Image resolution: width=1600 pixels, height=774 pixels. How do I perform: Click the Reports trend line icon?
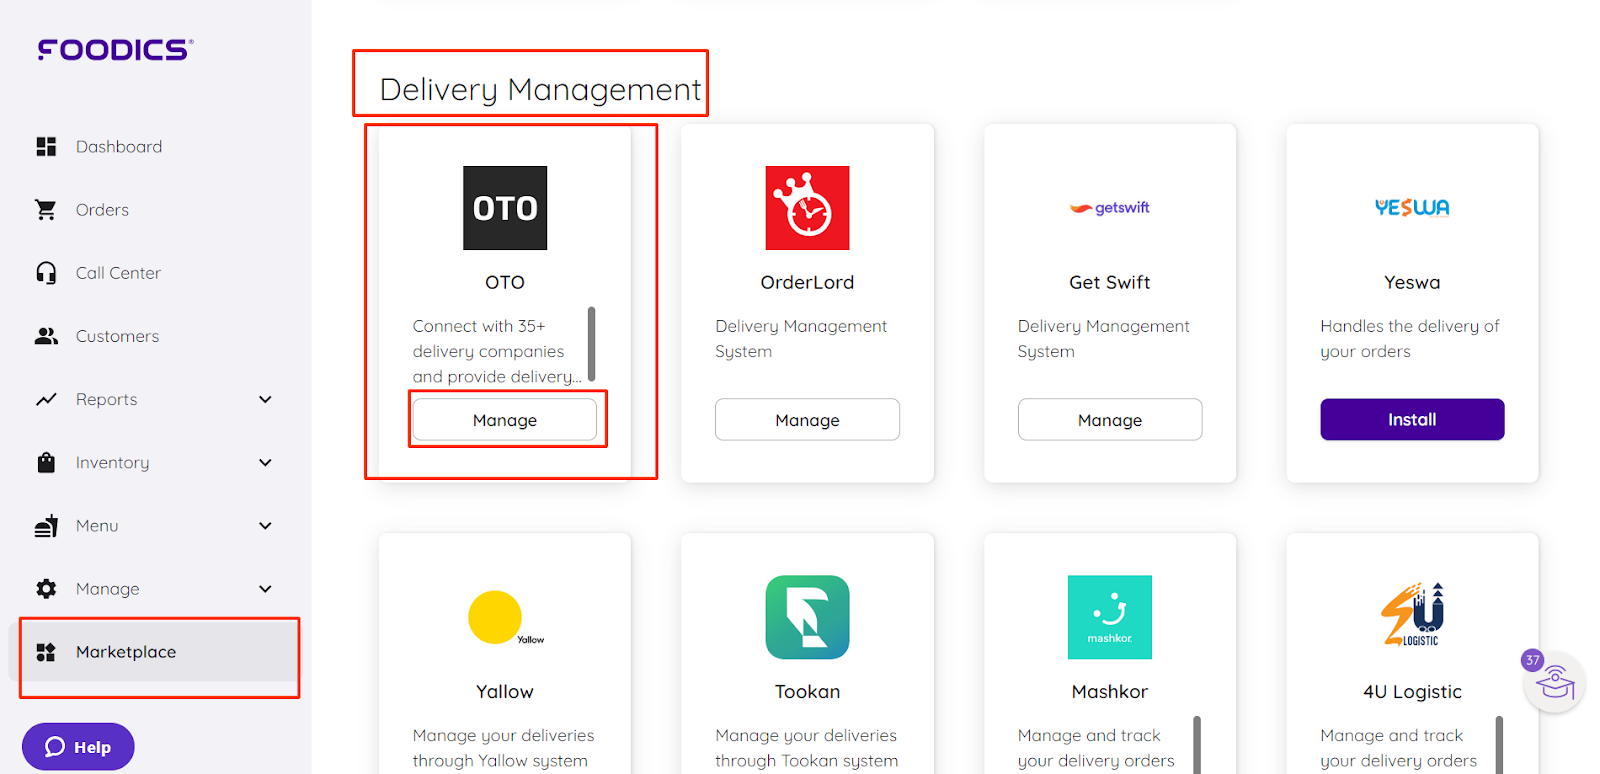(x=46, y=399)
